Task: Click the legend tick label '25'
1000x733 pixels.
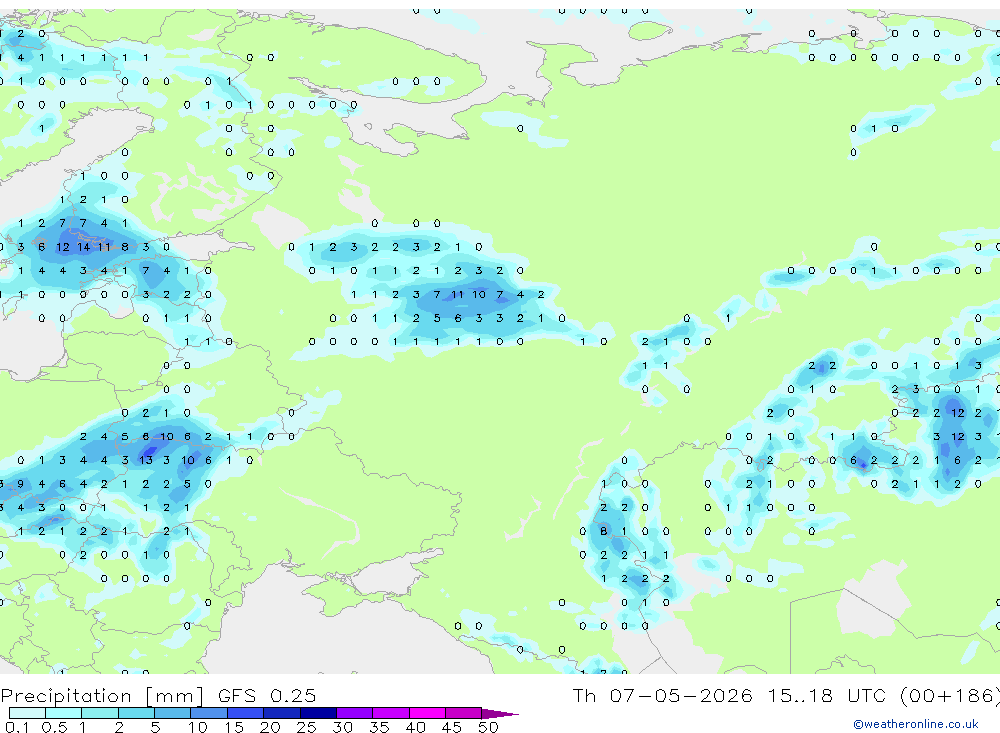Action: [307, 727]
